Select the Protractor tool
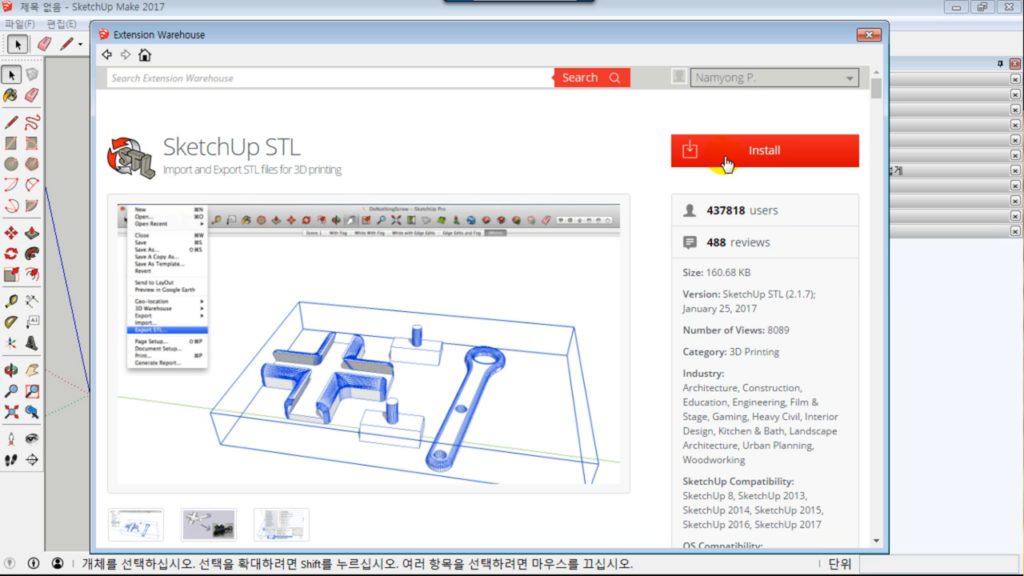This screenshot has width=1024, height=576. (11, 322)
